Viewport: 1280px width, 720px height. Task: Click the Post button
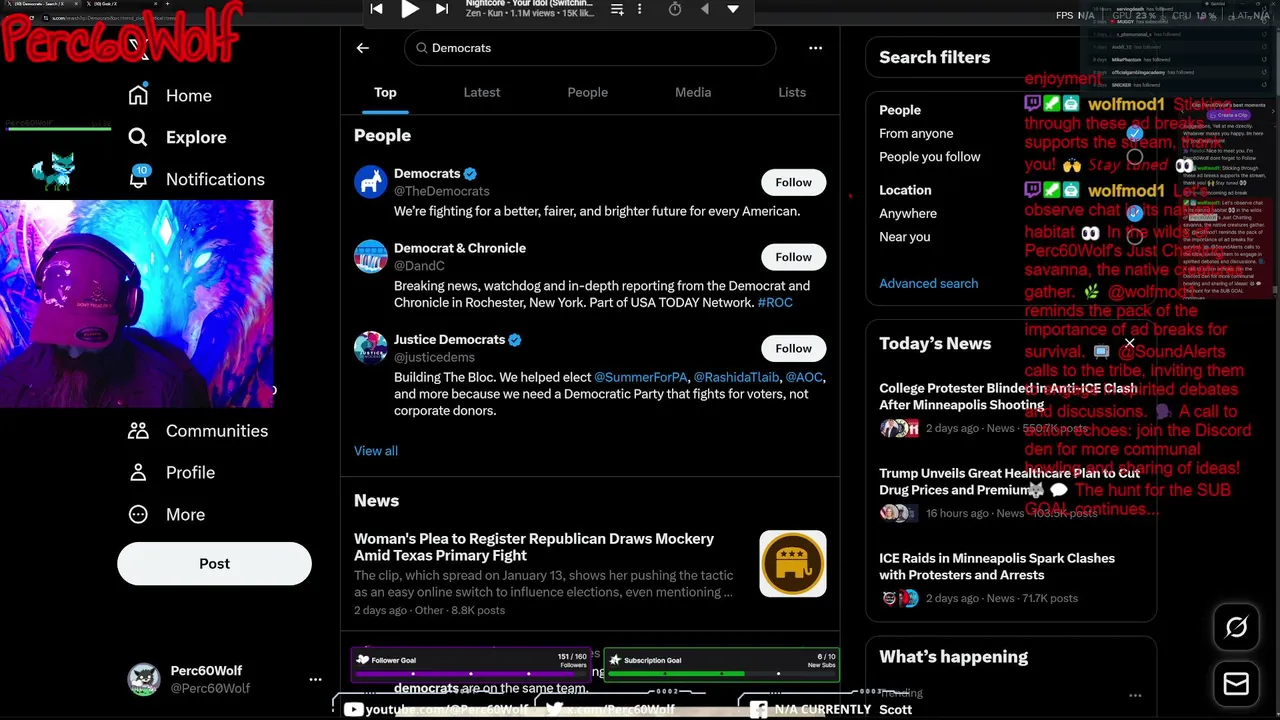coord(214,563)
